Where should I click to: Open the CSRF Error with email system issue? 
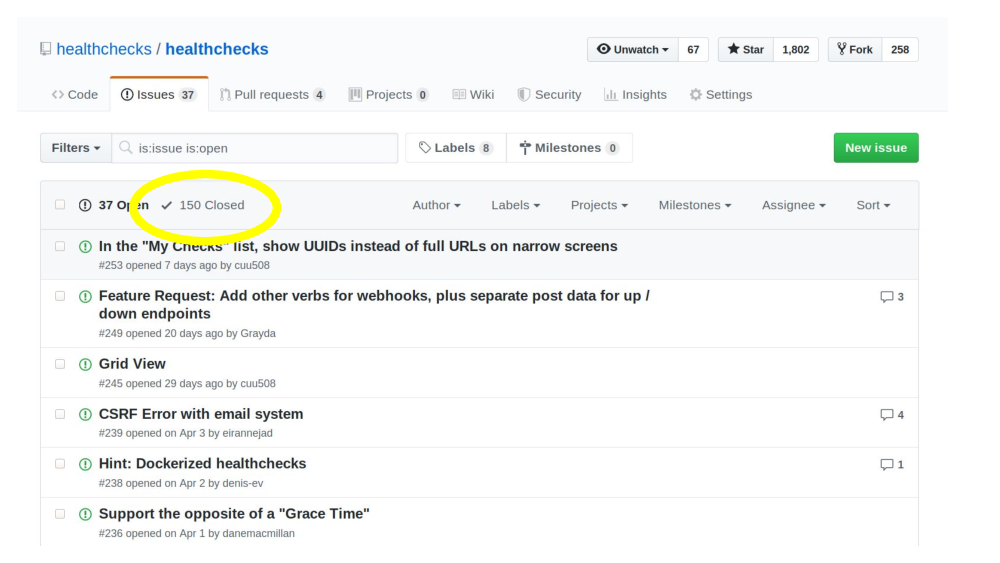pyautogui.click(x=201, y=414)
